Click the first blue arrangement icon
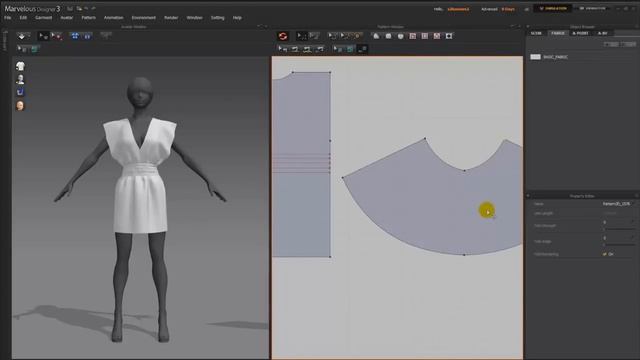 coord(75,36)
